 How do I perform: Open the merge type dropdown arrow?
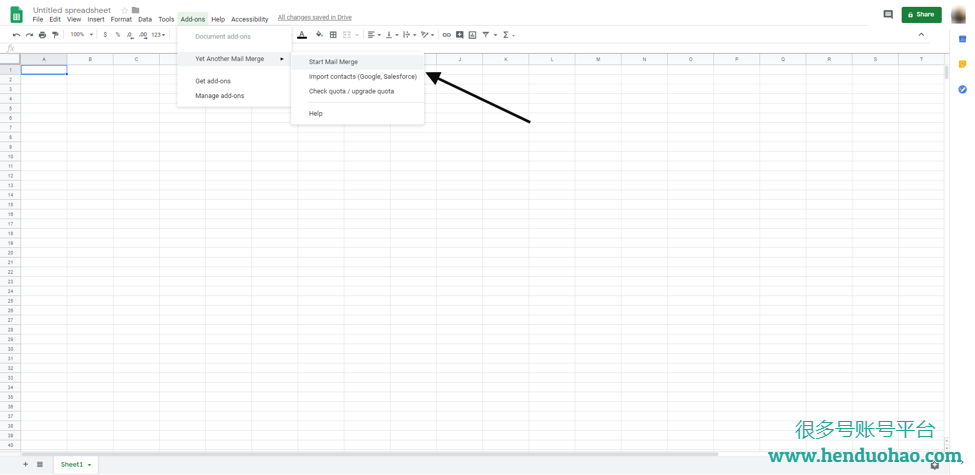click(356, 35)
